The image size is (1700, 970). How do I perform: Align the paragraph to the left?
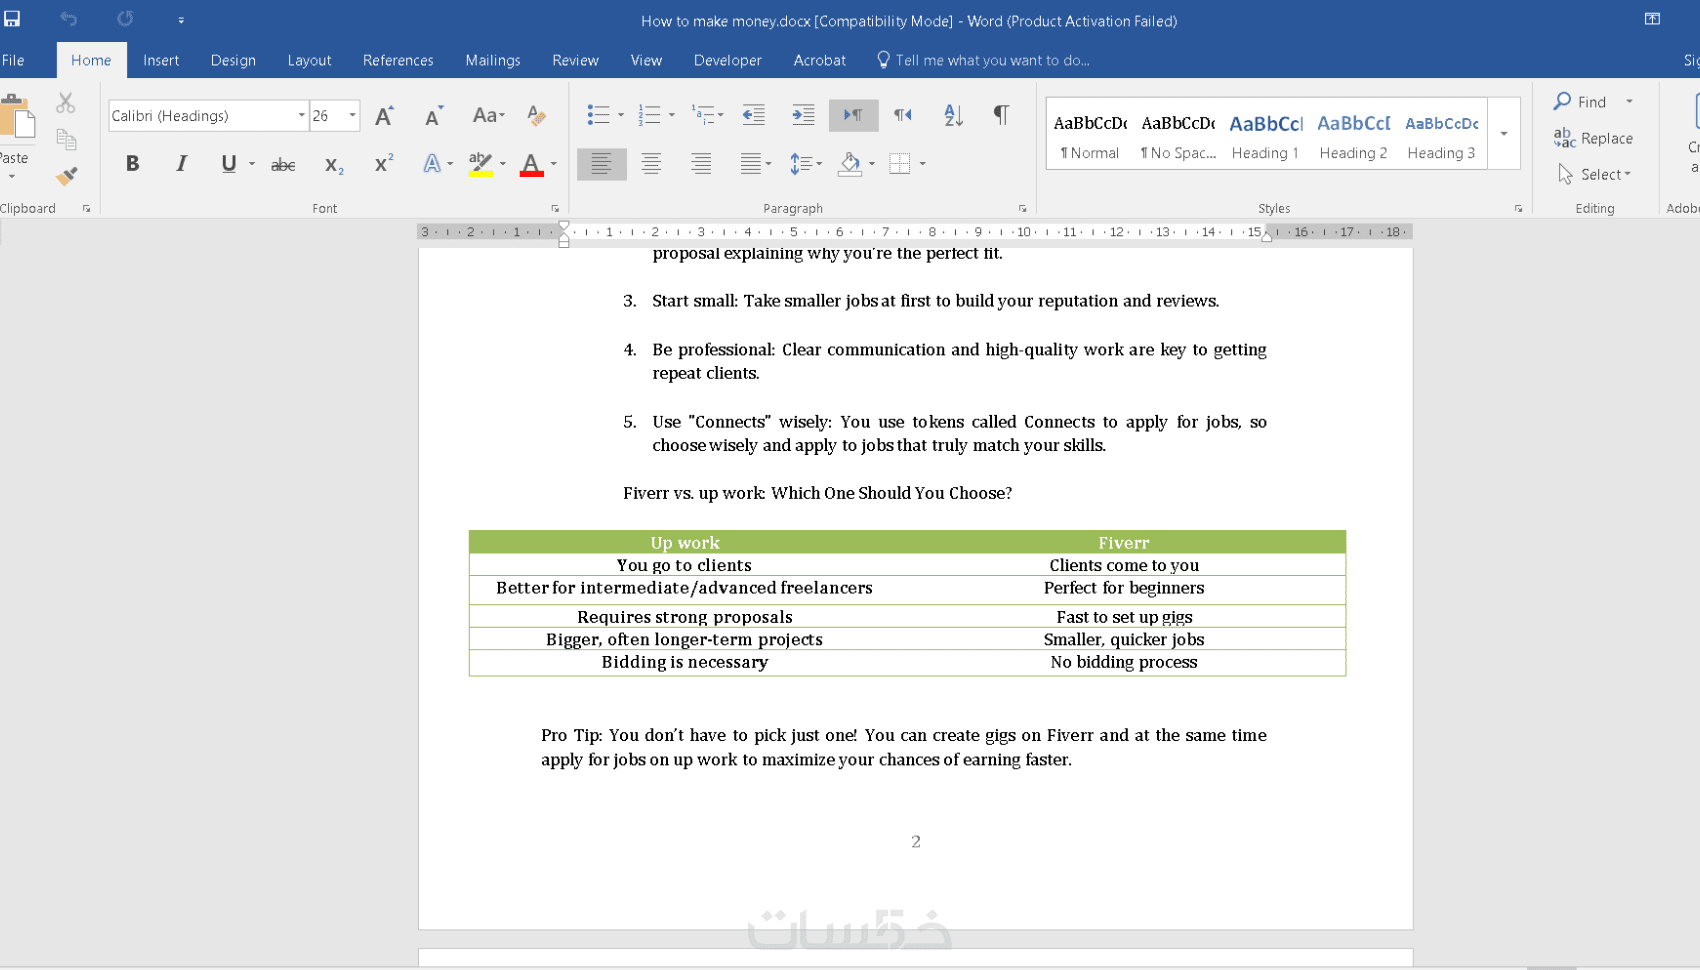602,164
